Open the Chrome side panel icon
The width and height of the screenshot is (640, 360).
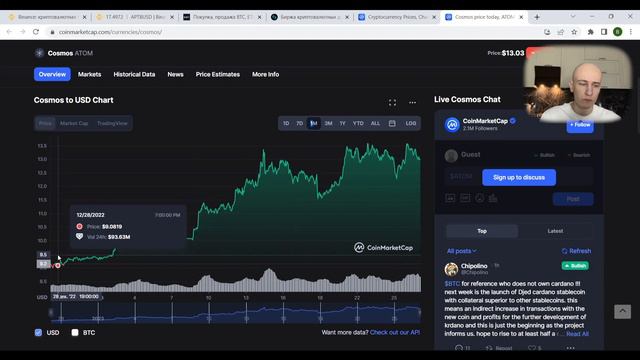tap(604, 32)
